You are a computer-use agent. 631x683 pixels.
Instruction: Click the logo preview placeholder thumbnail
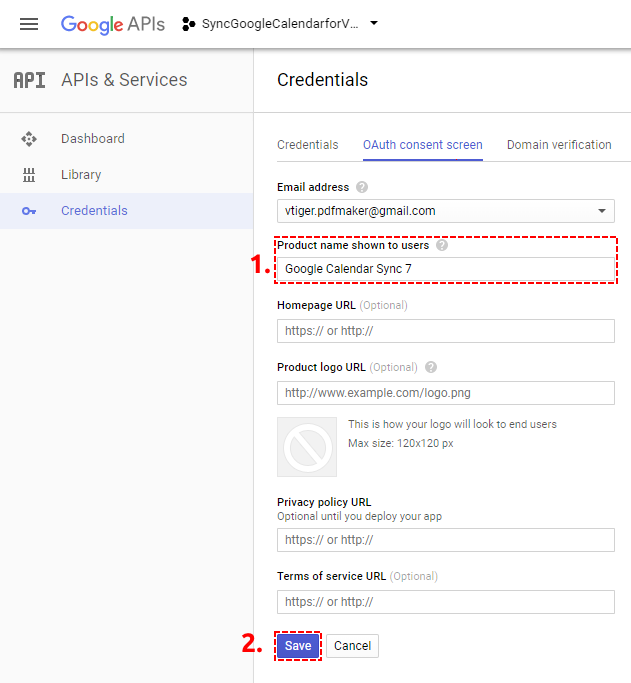pos(307,447)
